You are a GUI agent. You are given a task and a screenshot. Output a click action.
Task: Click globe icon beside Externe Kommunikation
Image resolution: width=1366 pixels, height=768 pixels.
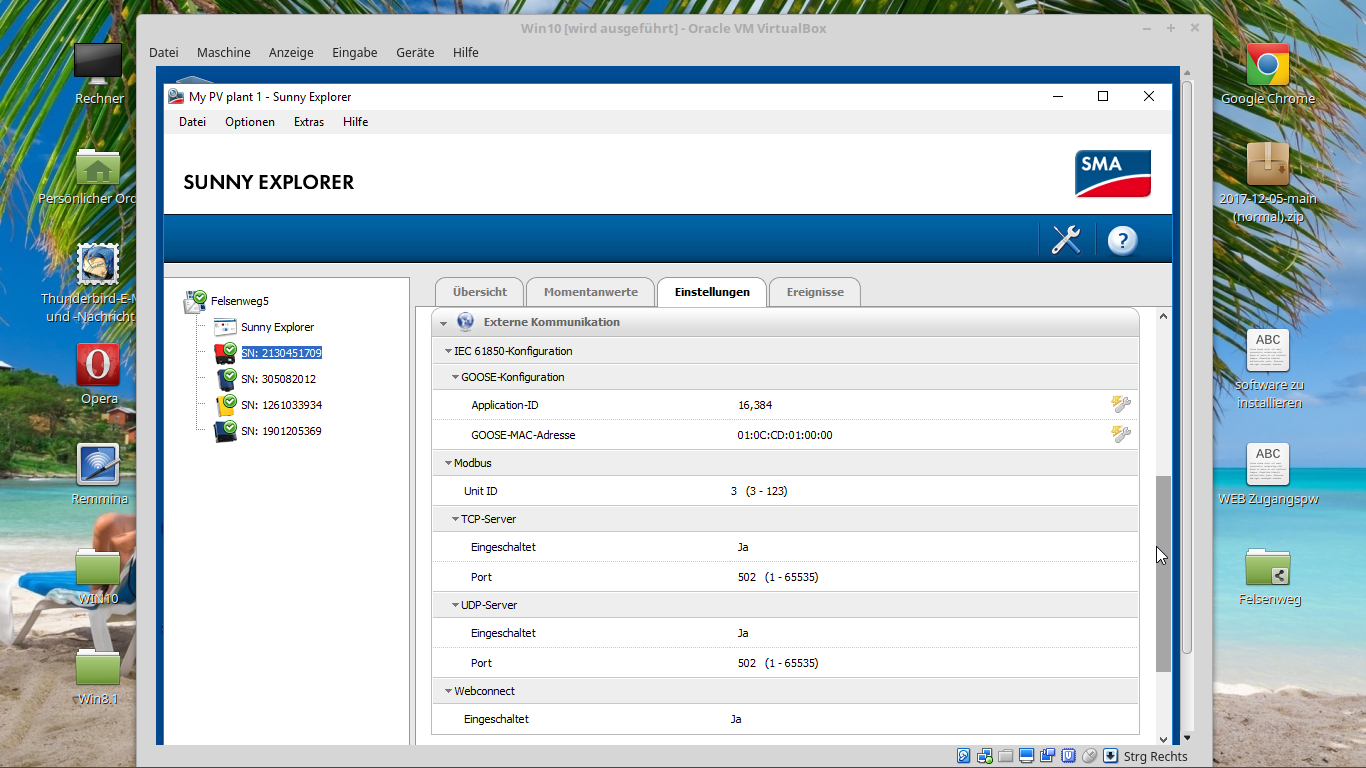coord(465,322)
